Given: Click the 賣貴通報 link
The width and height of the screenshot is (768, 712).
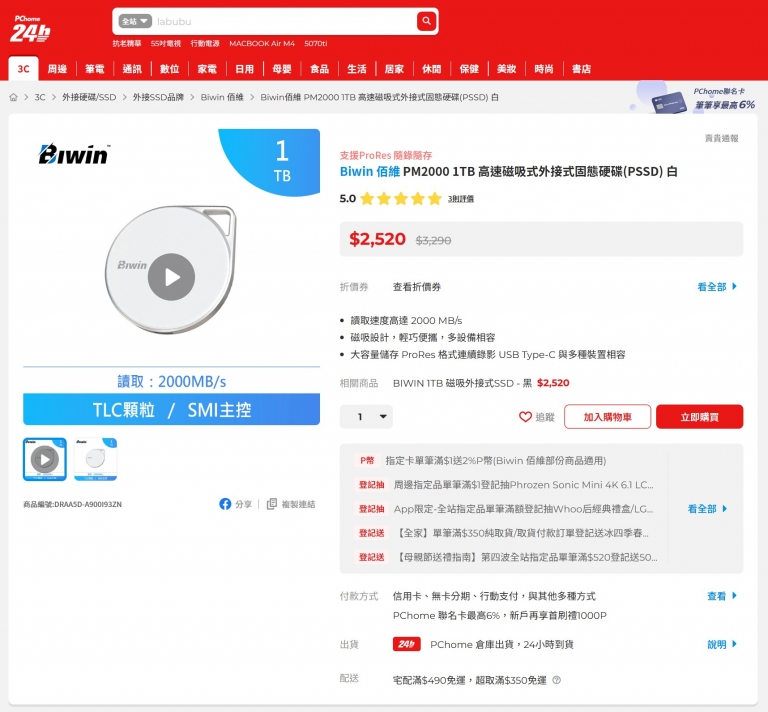Looking at the screenshot, I should [721, 138].
